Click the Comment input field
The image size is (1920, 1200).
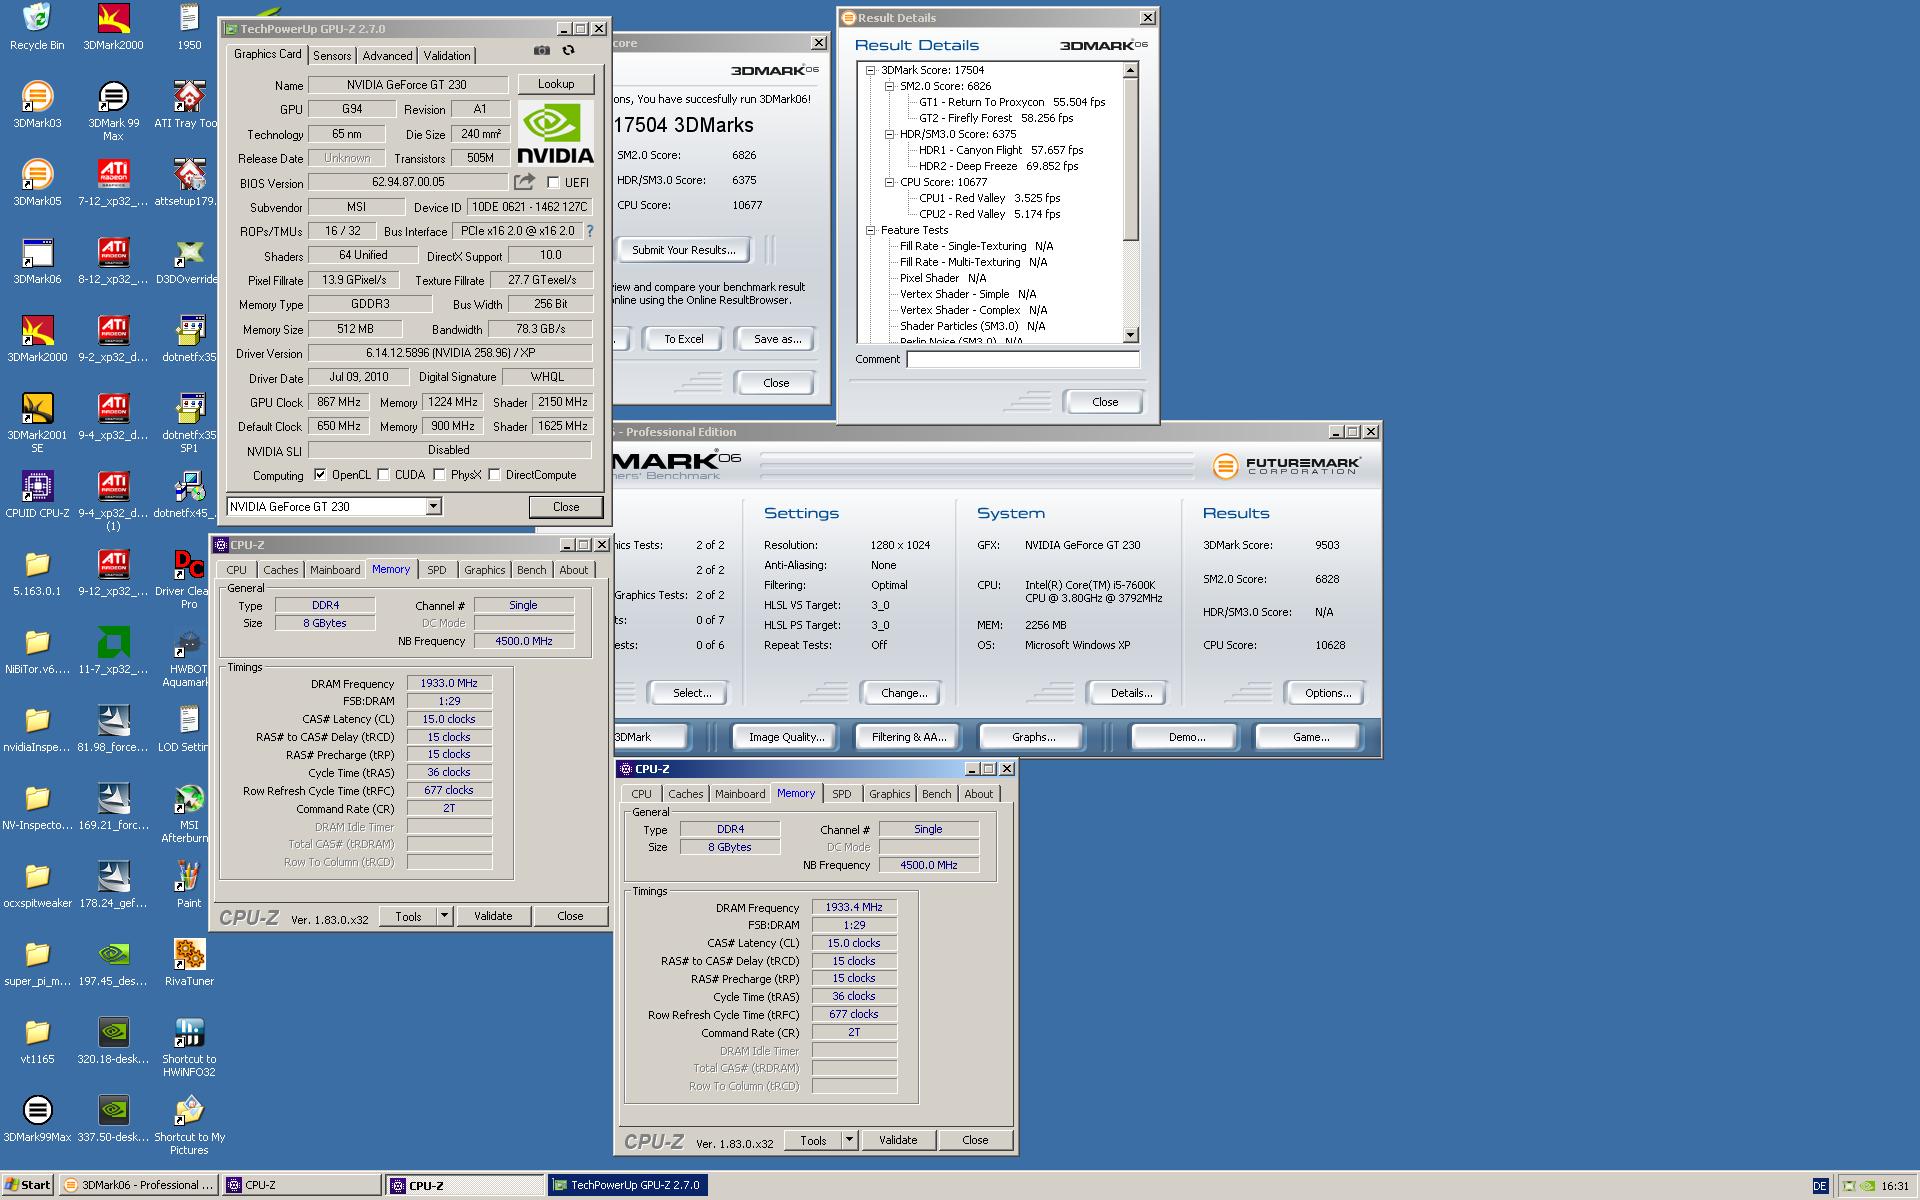click(1023, 359)
